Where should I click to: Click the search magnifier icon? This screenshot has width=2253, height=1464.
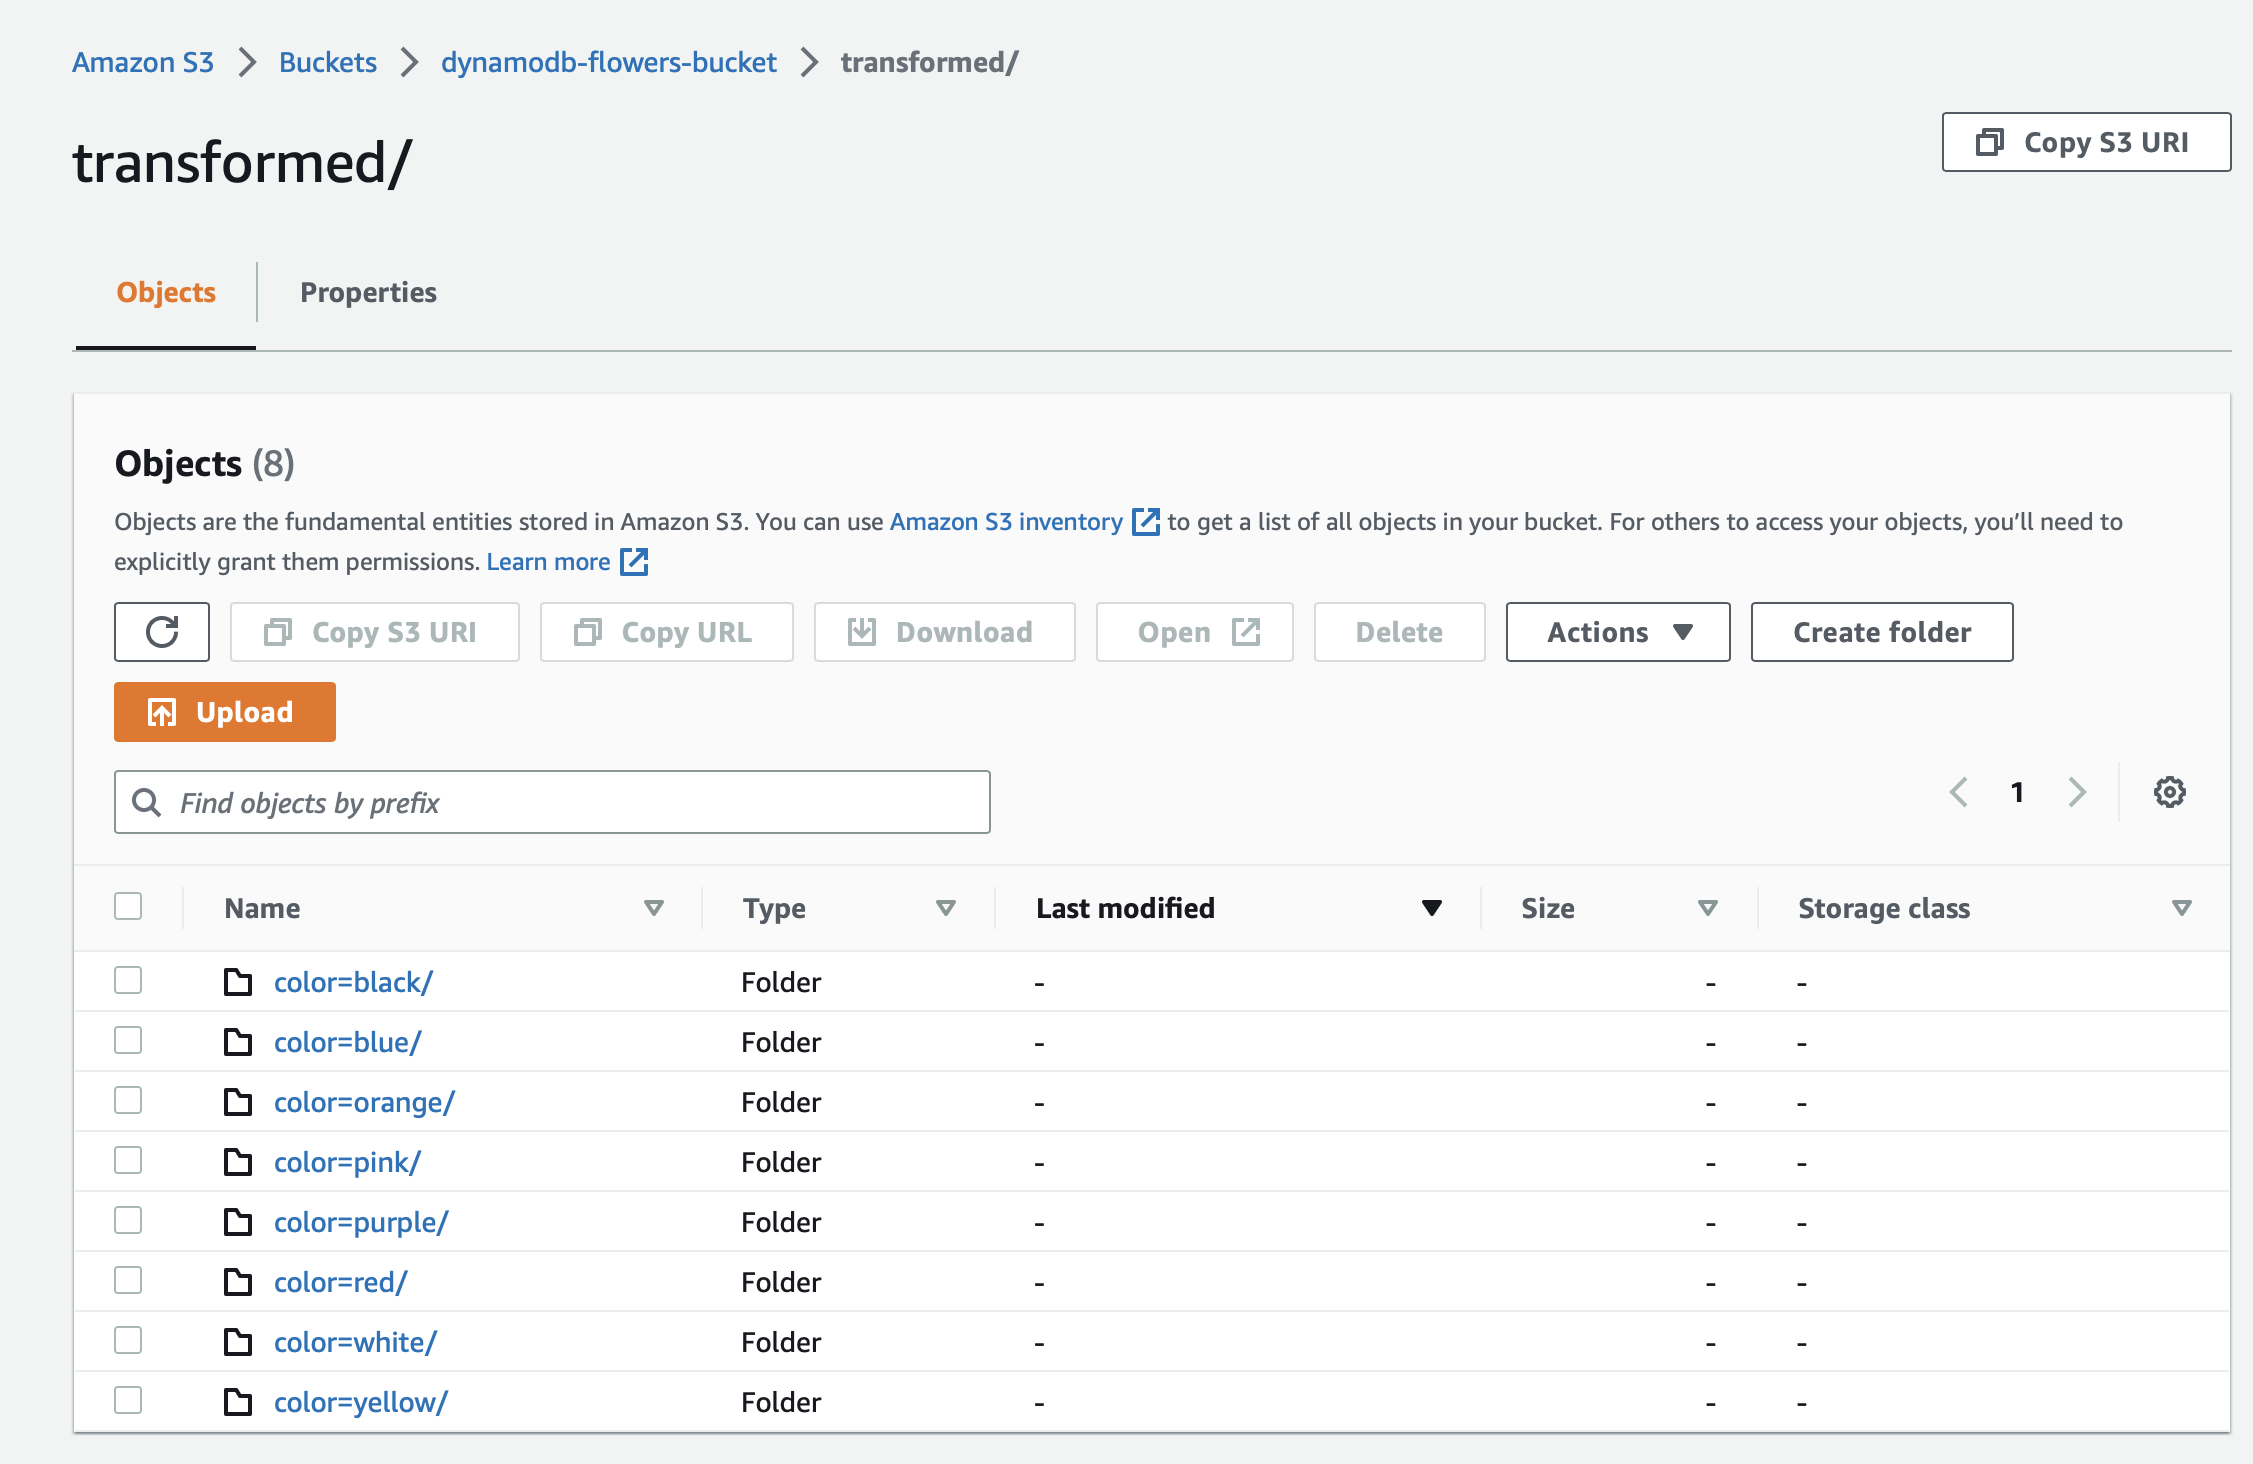[146, 801]
